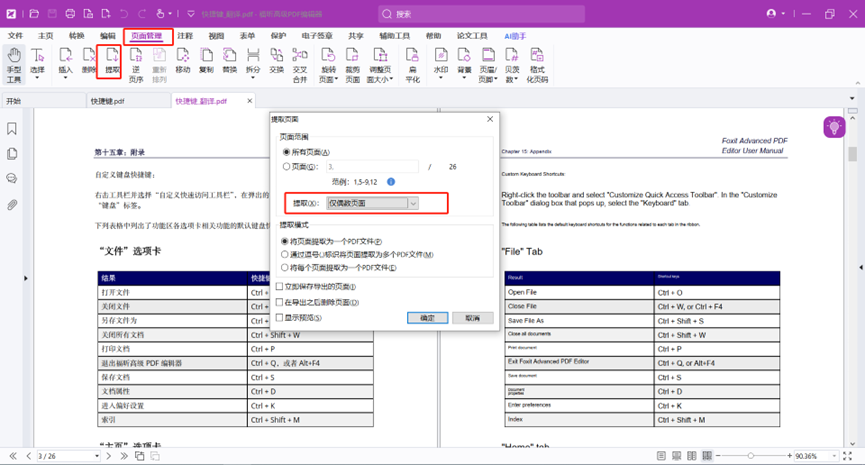Select the 所有页面 all pages radio button
Viewport: 865px width, 465px height.
(x=286, y=152)
